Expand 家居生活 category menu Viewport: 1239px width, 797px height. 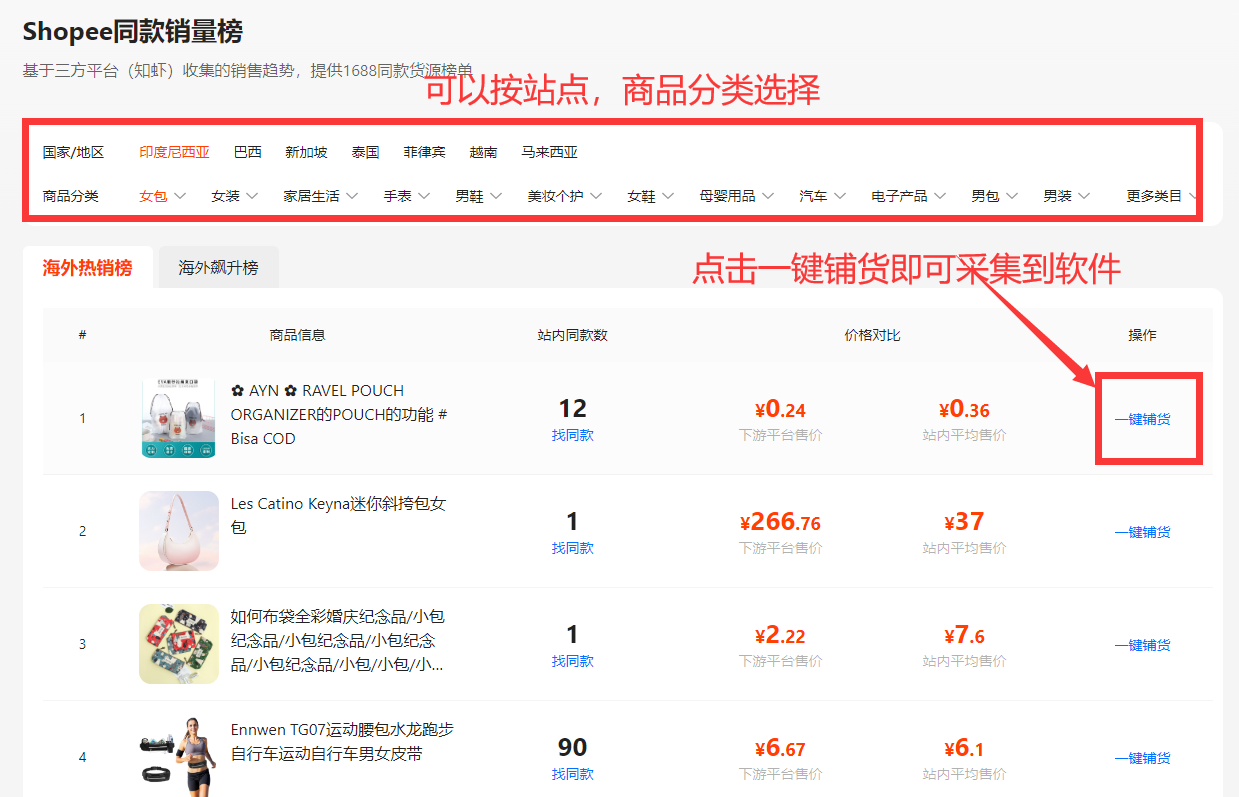click(x=321, y=196)
